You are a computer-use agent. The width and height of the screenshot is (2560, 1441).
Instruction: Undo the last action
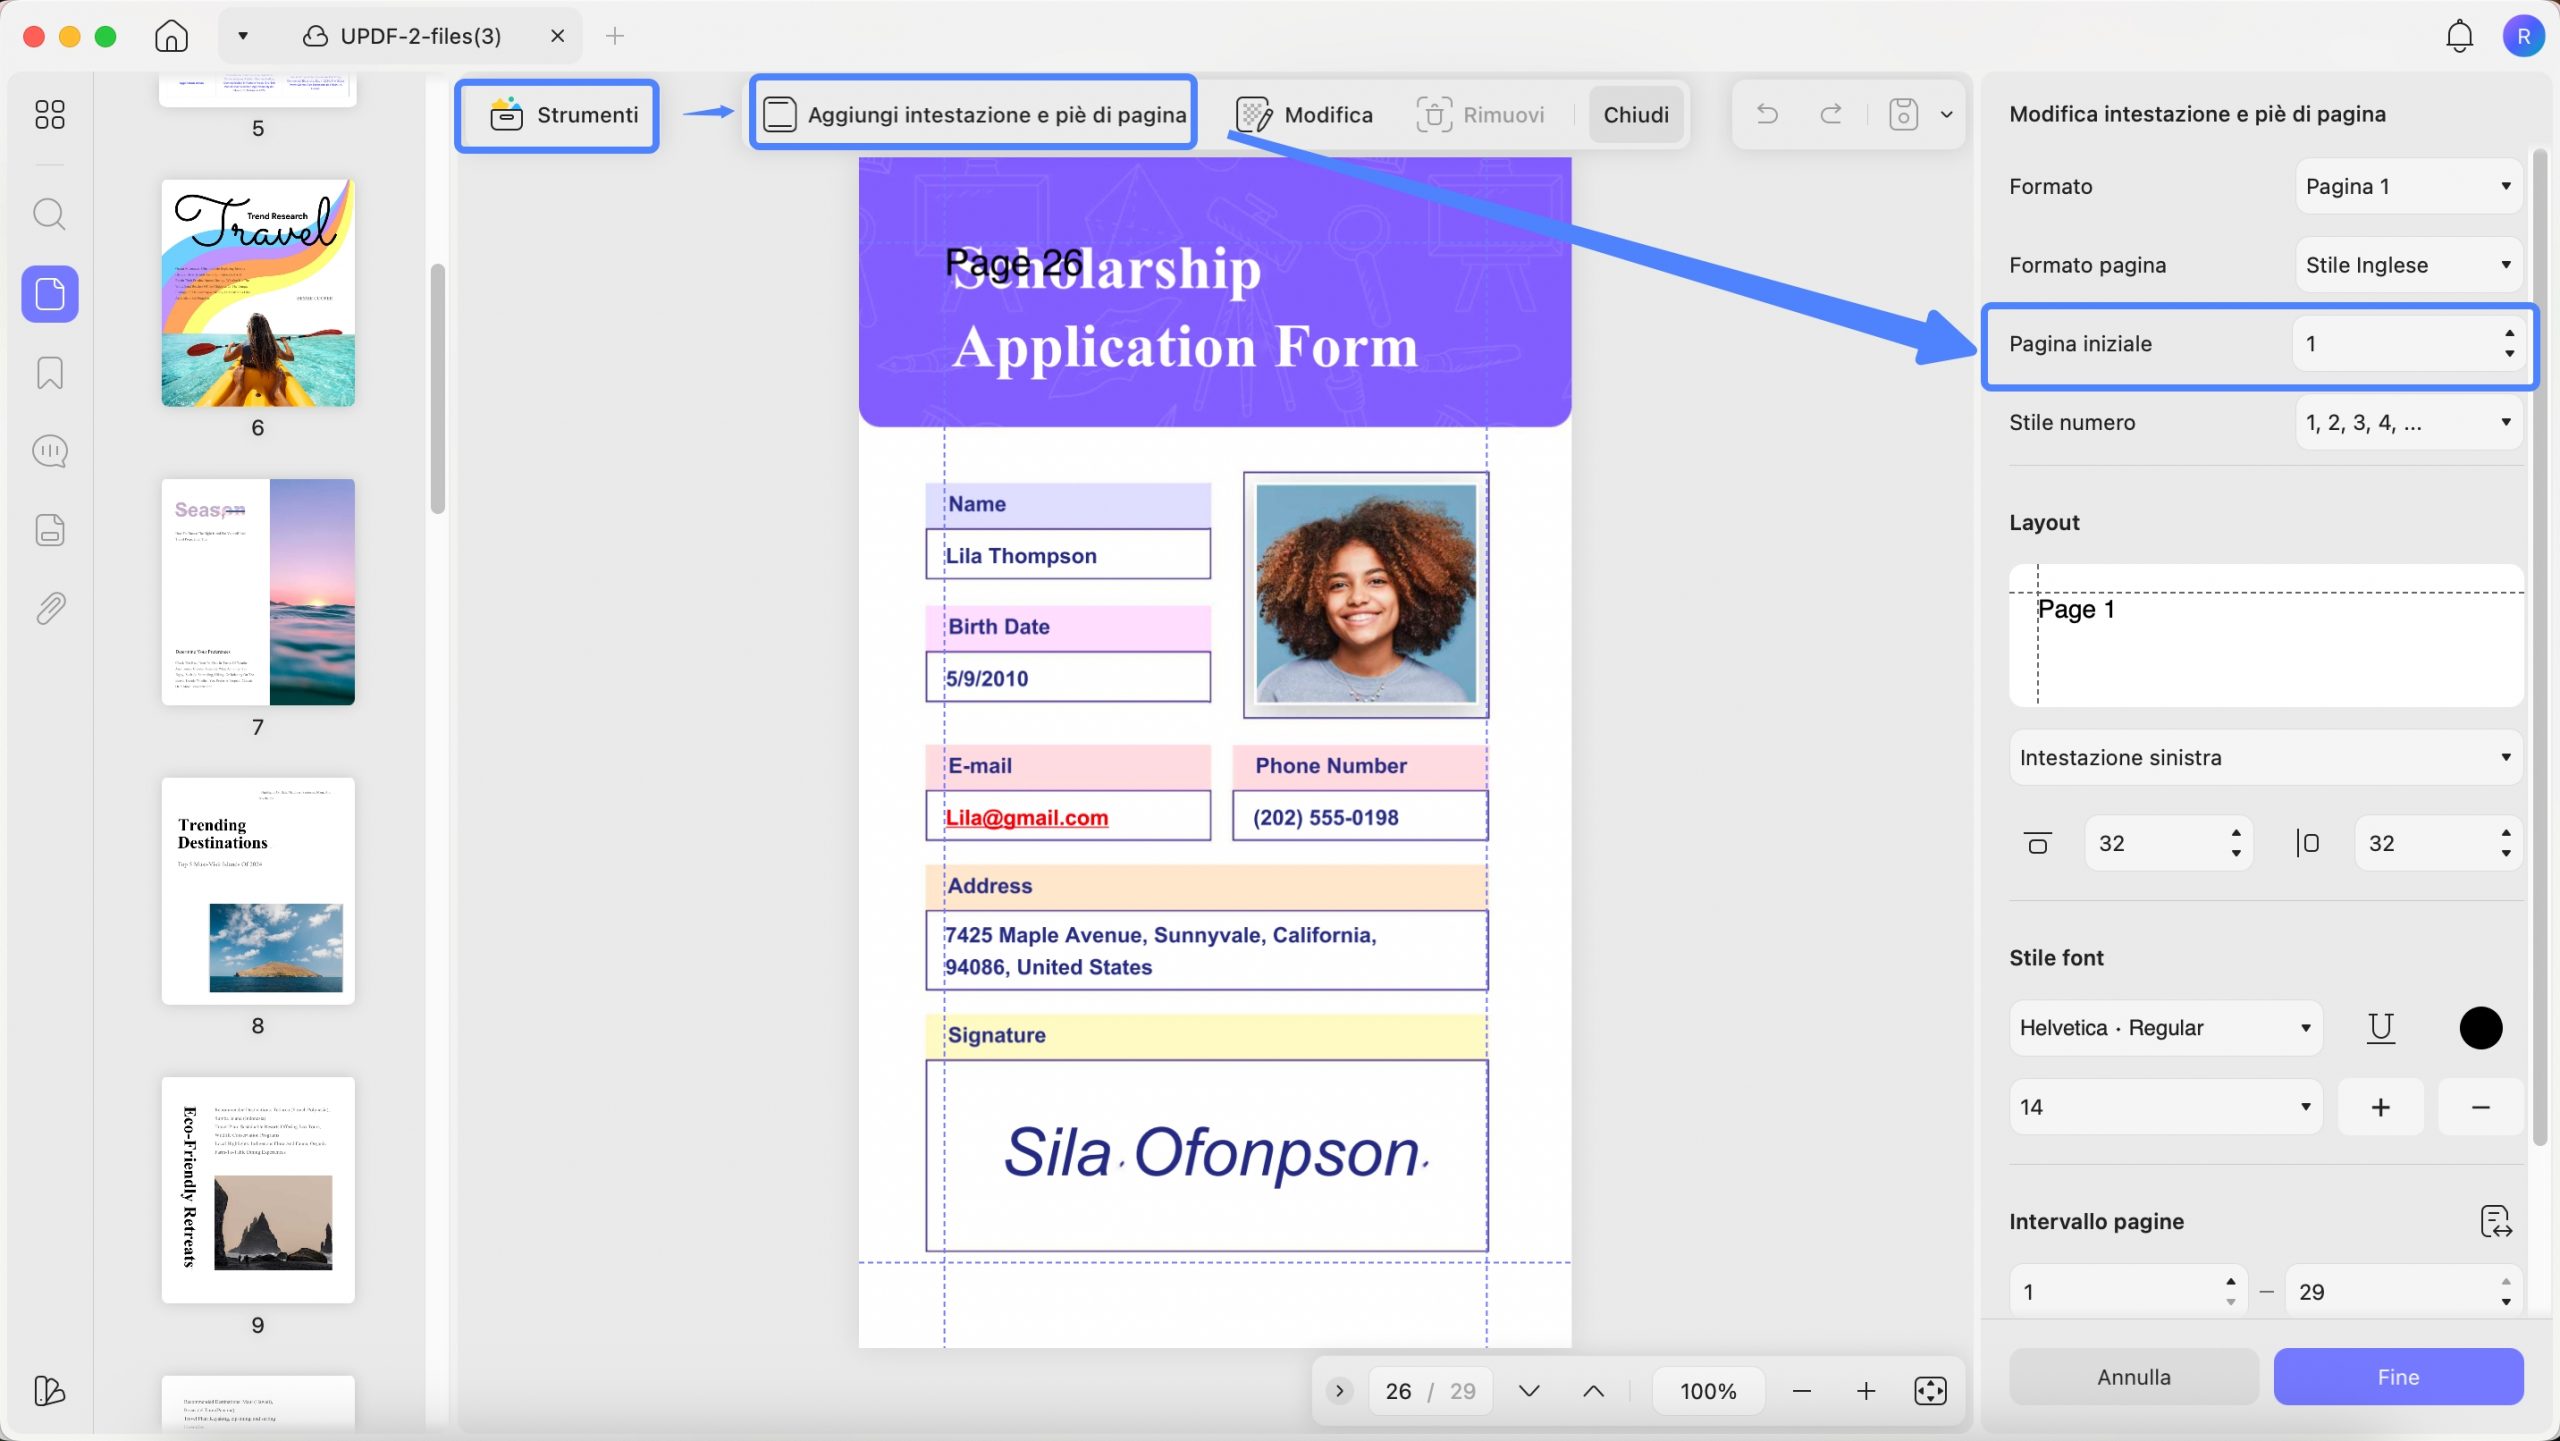point(1767,115)
